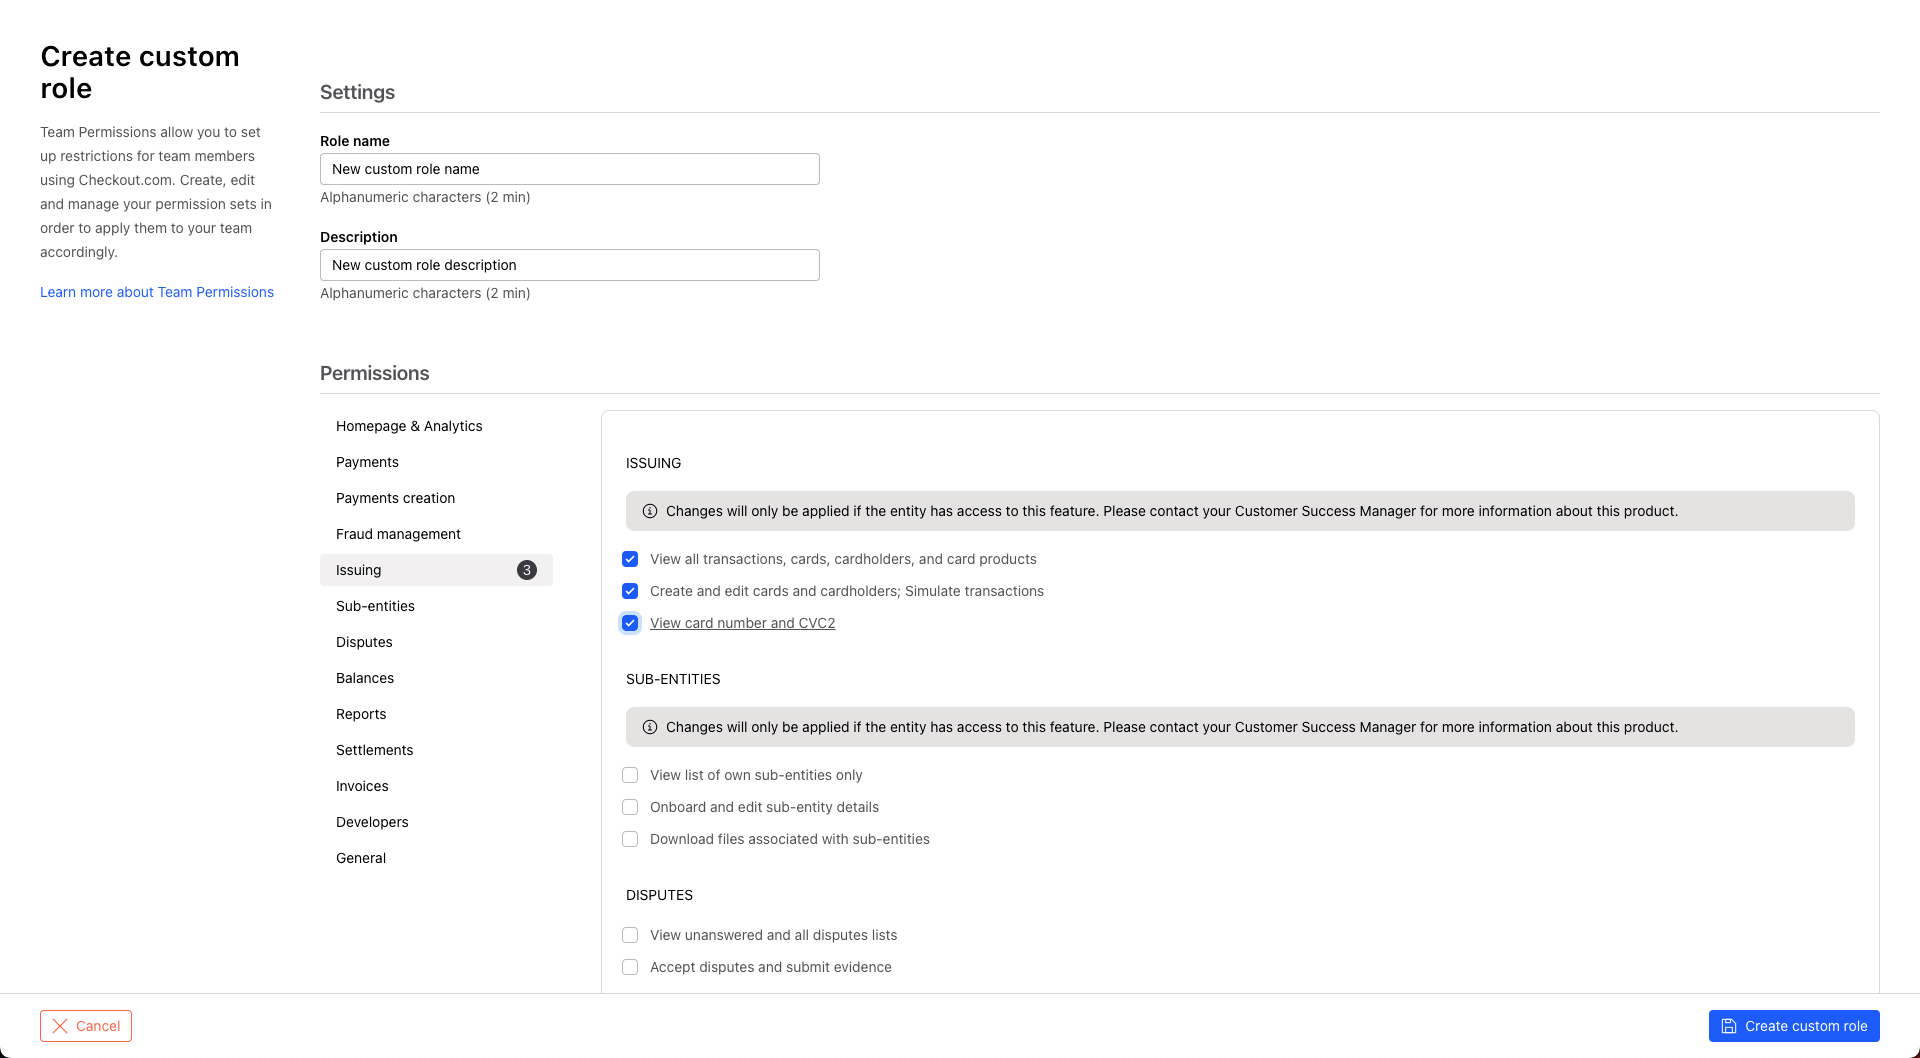Click the info icon in the Sub-entities notice
1920x1058 pixels.
tap(650, 727)
